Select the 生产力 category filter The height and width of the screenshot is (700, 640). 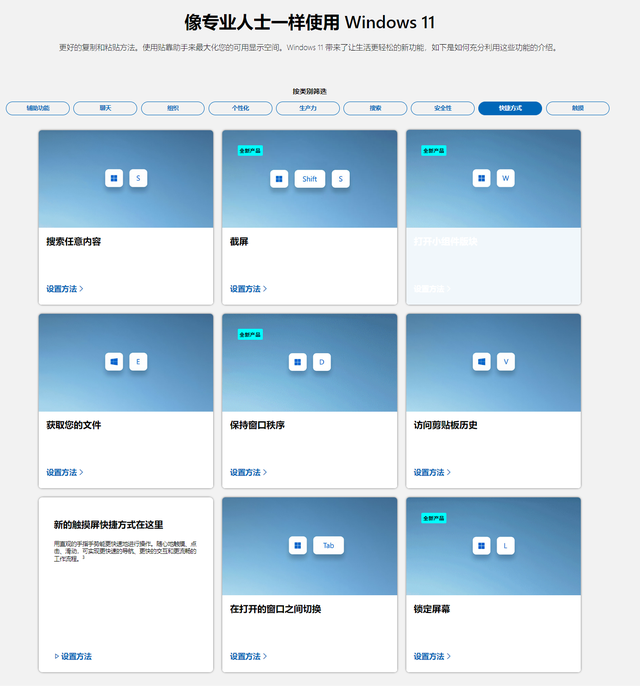pos(308,108)
